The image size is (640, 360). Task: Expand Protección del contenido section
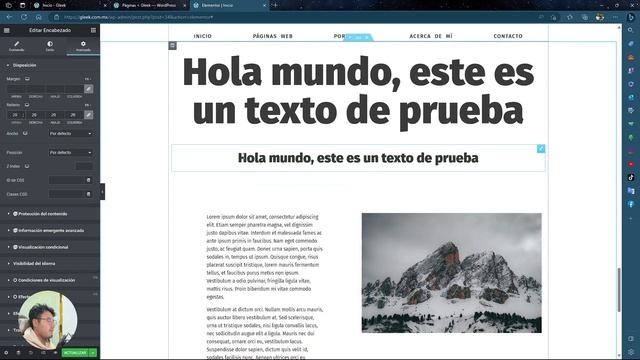pyautogui.click(x=50, y=214)
